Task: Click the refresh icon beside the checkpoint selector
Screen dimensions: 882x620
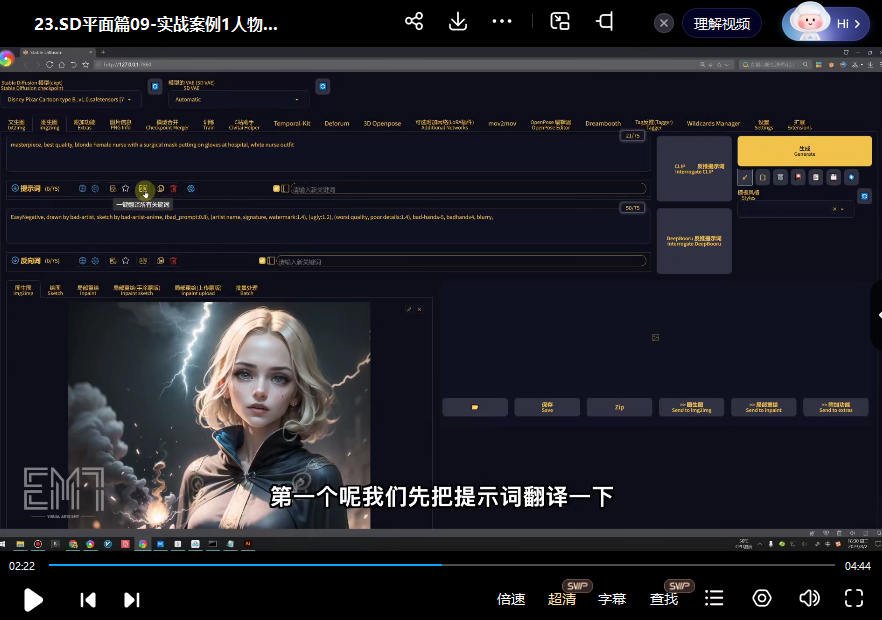Action: pyautogui.click(x=153, y=86)
